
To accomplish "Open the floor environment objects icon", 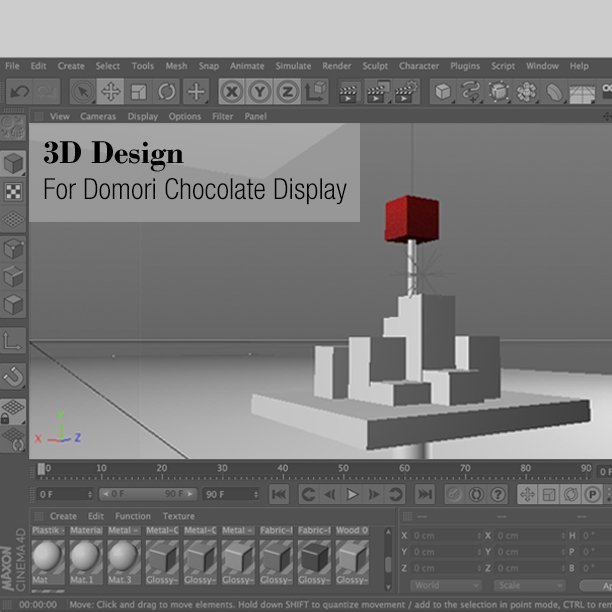I will click(x=582, y=93).
